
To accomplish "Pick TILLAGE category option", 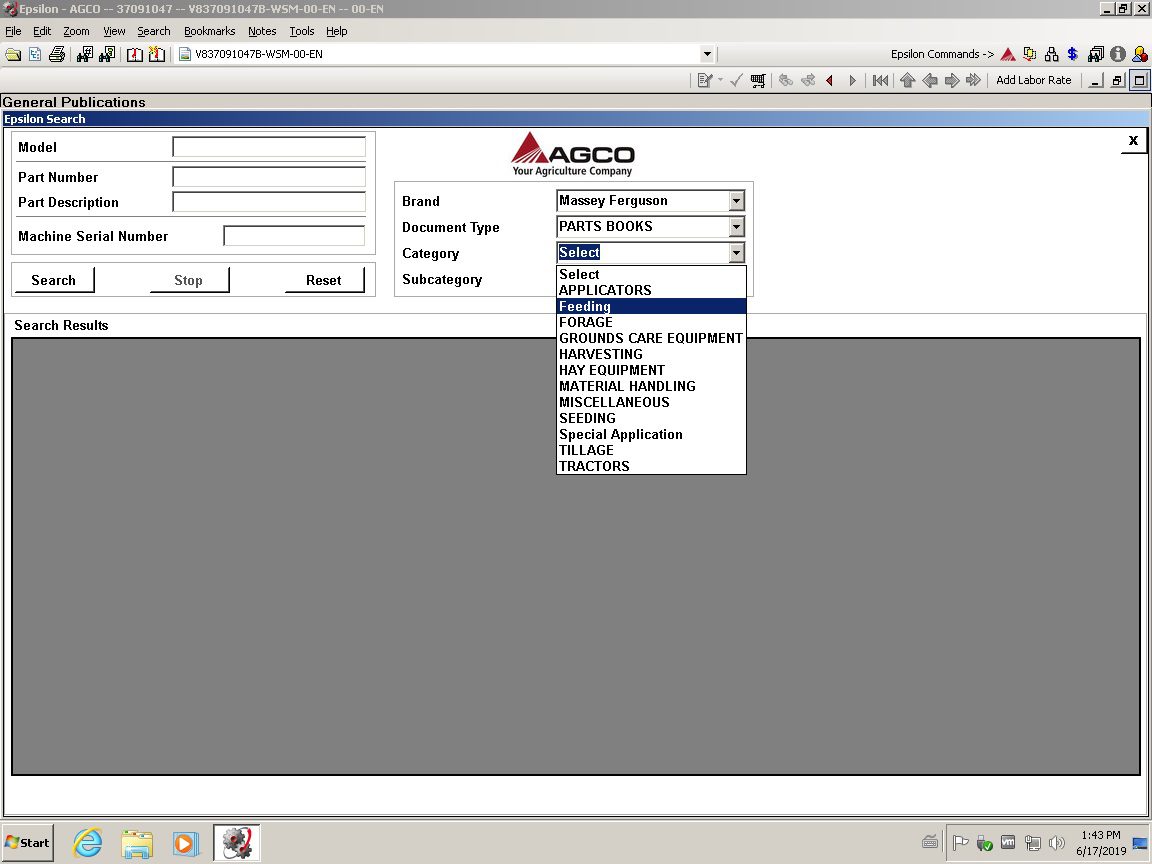I will pyautogui.click(x=651, y=450).
